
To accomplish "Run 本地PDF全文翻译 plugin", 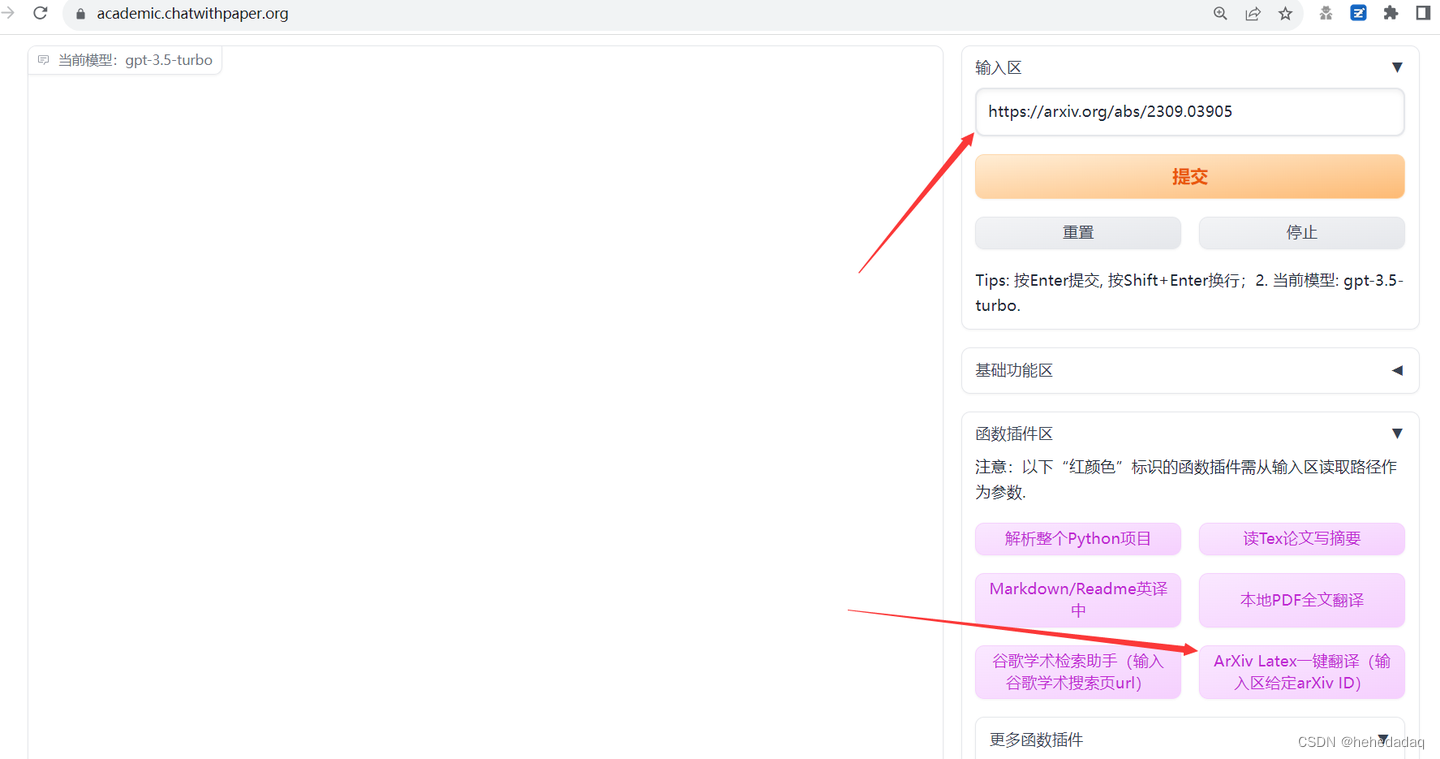I will (1302, 600).
